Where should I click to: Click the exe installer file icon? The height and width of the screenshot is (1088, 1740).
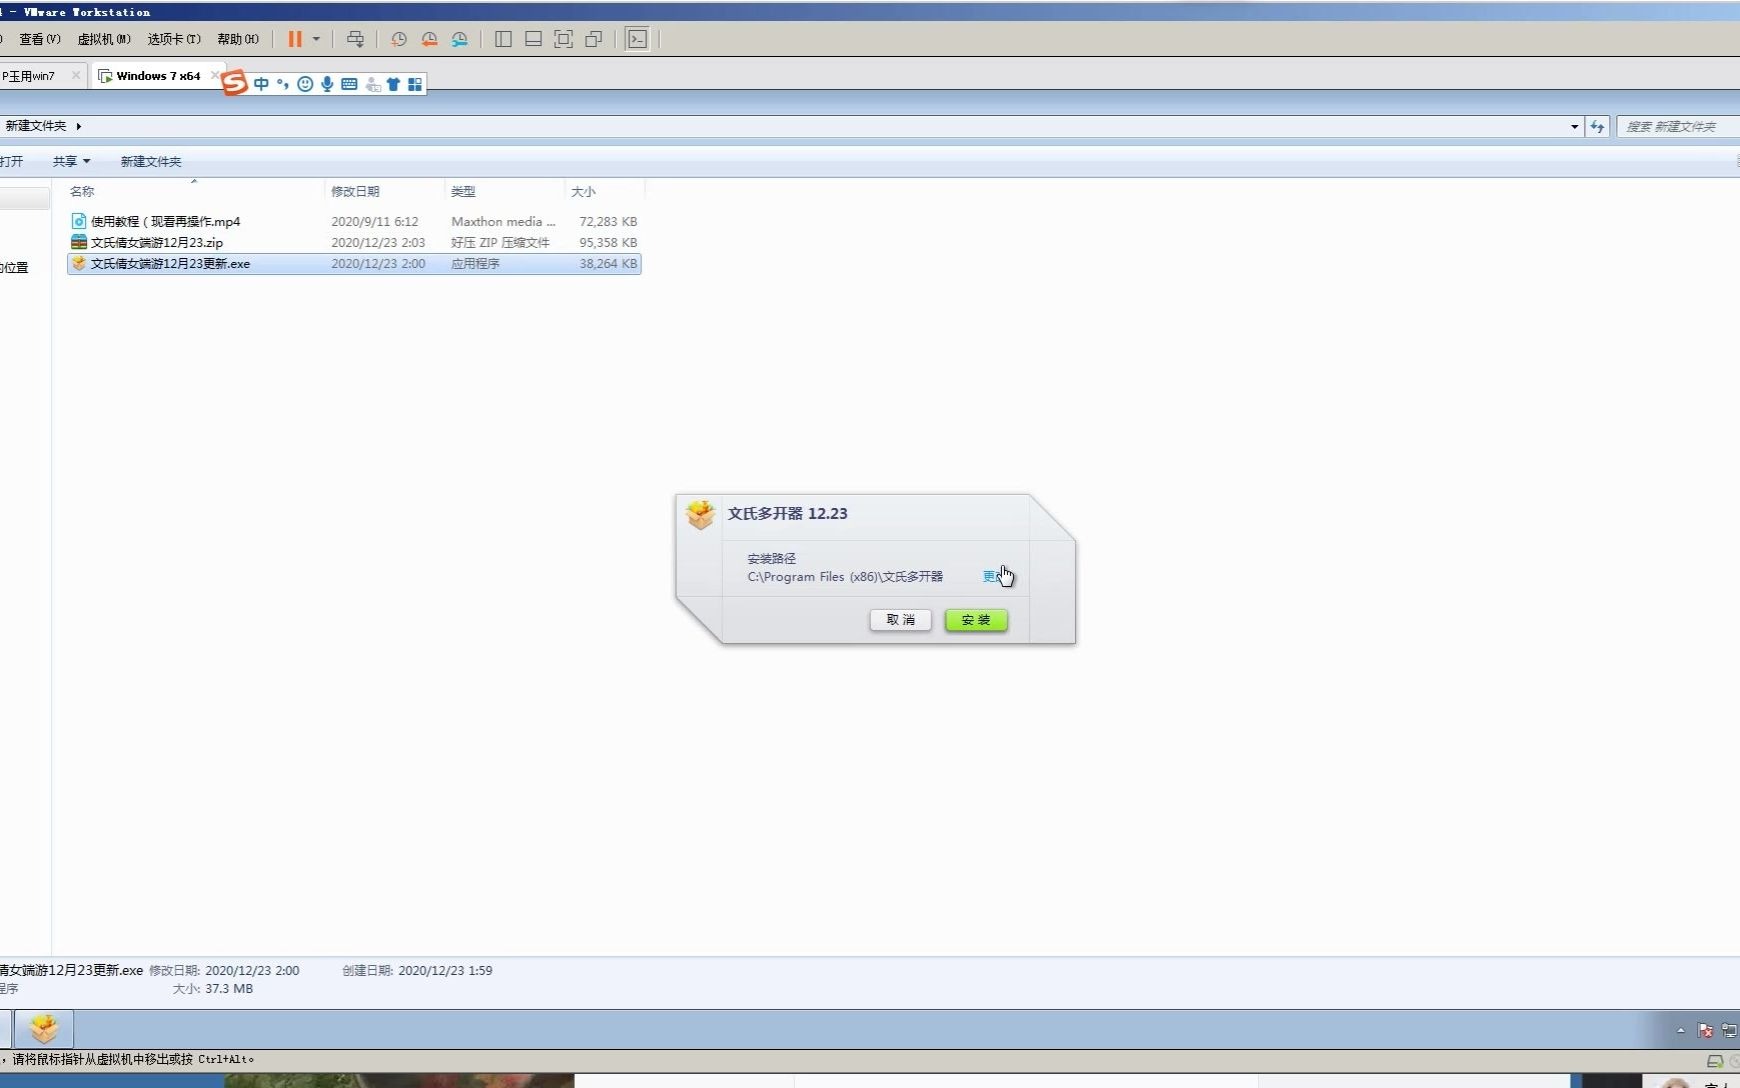pyautogui.click(x=79, y=263)
